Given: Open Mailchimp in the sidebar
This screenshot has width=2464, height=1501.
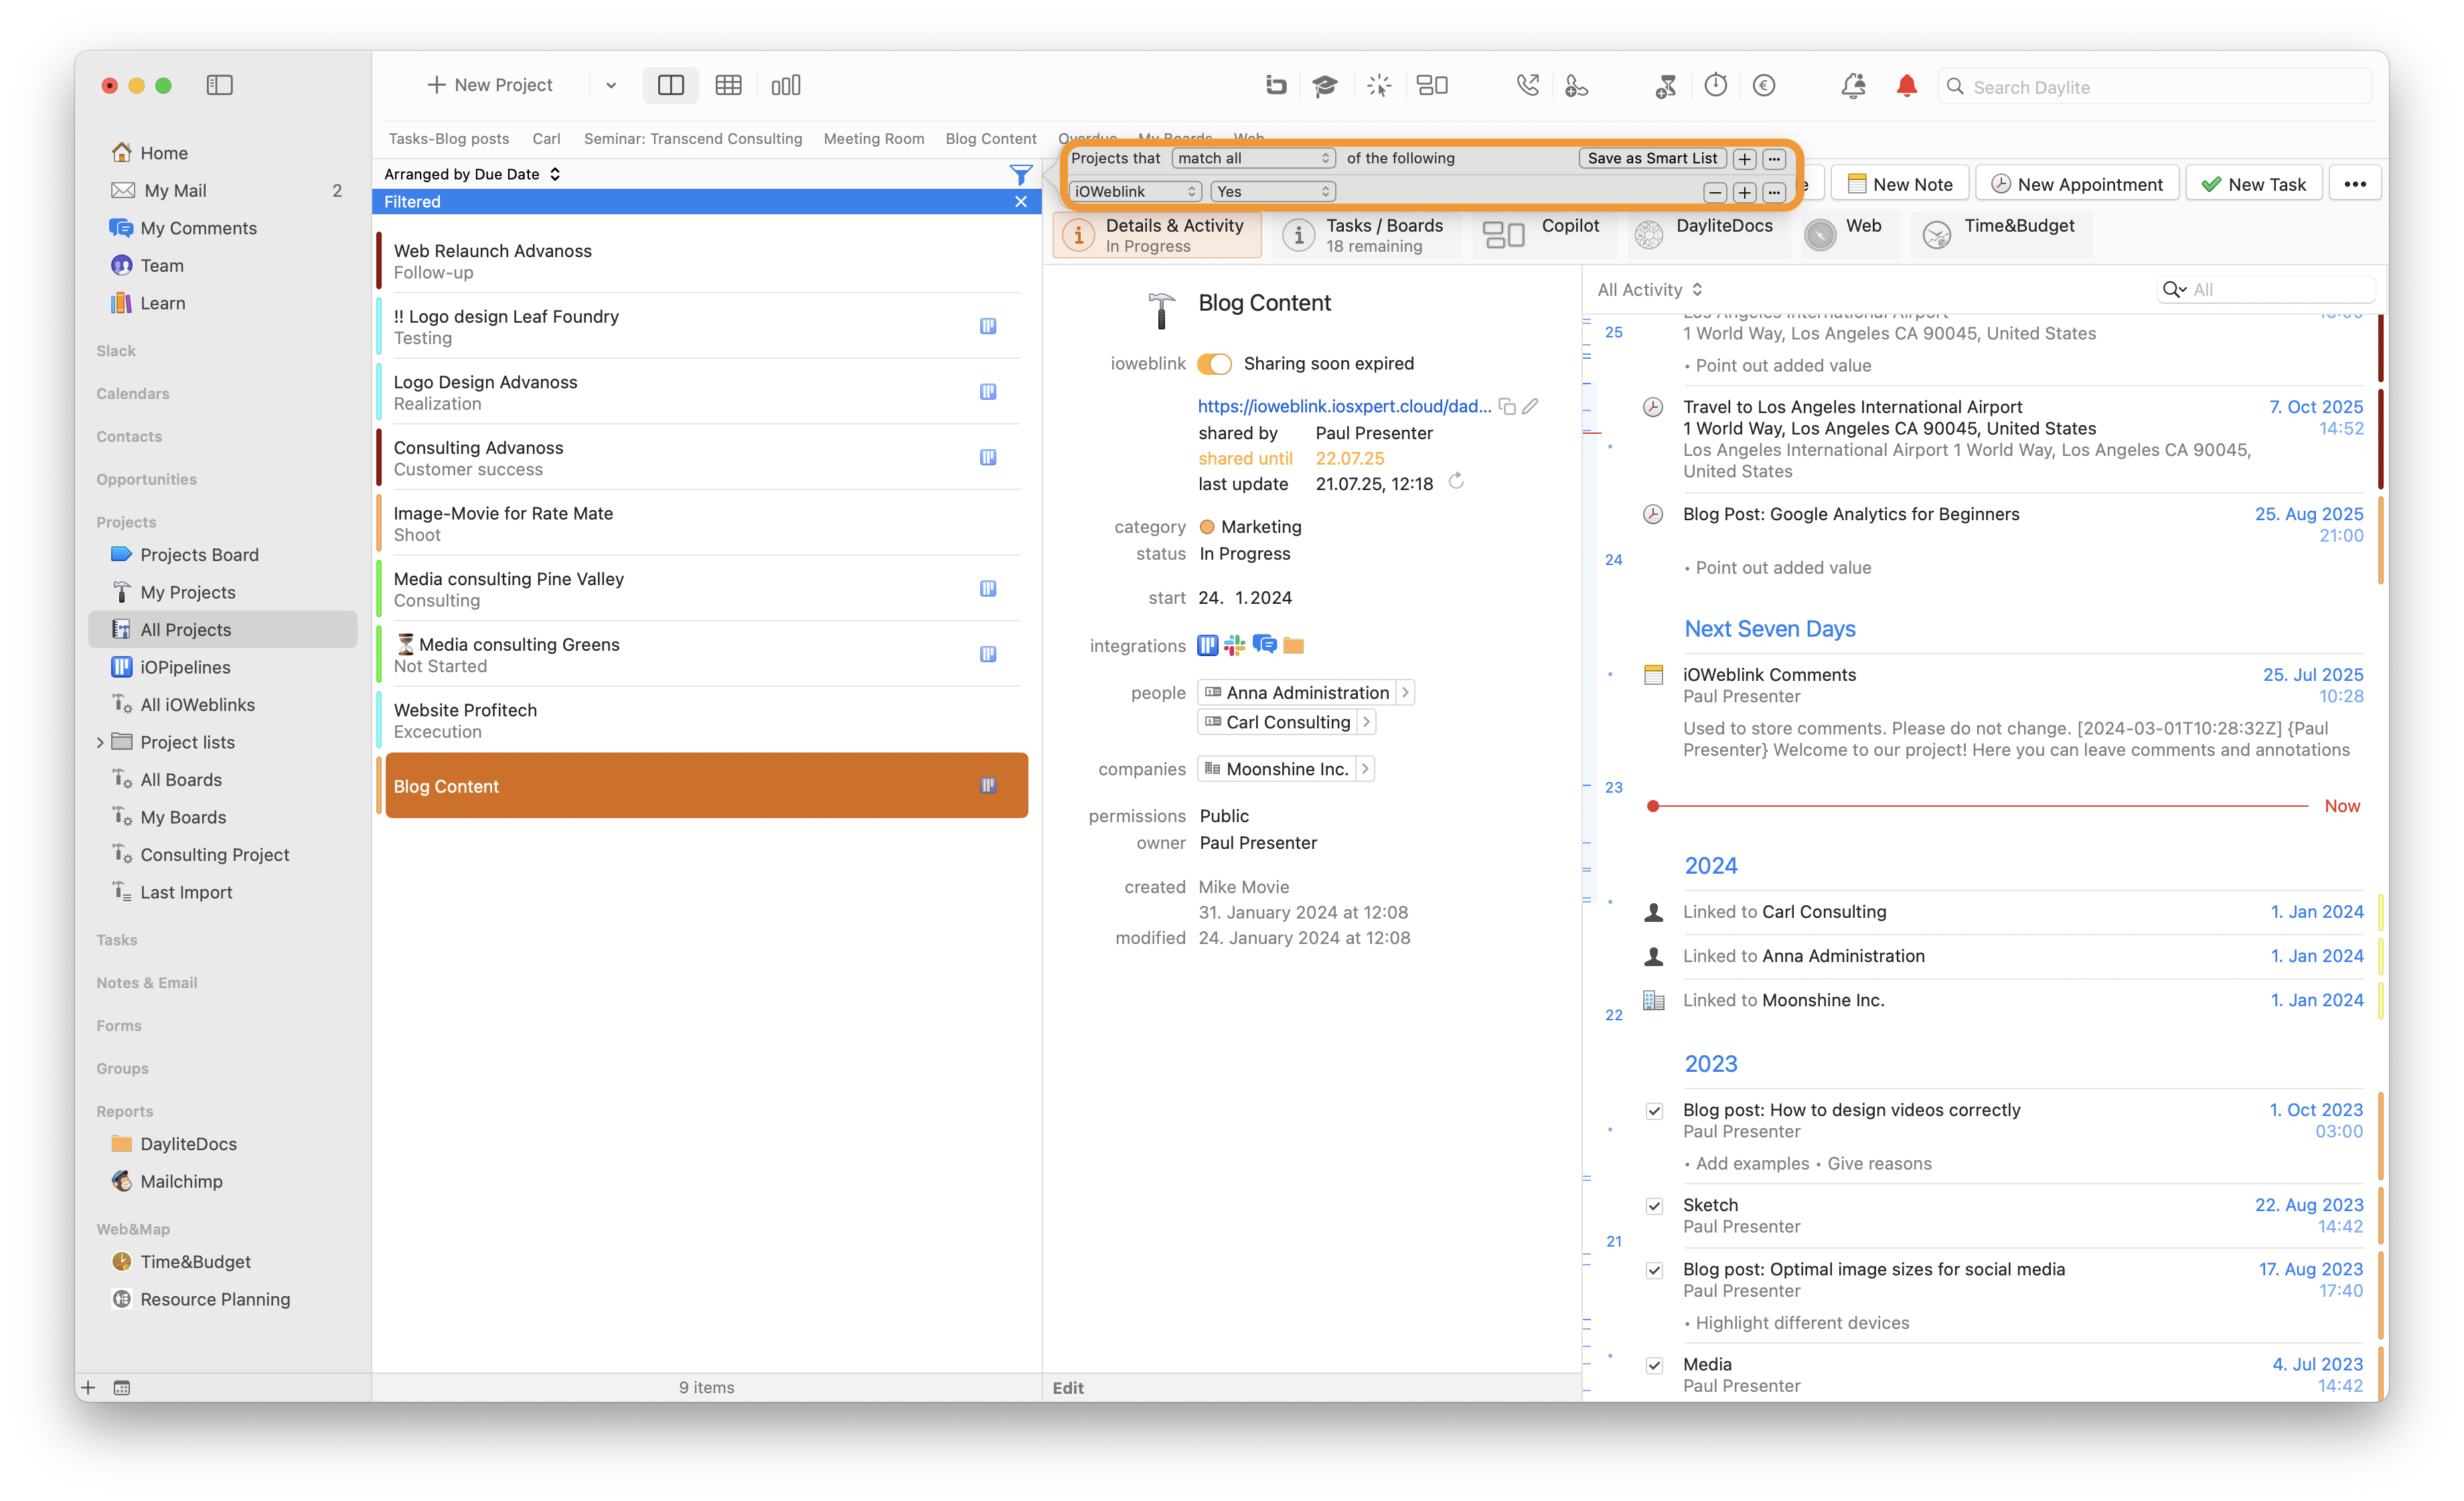Looking at the screenshot, I should [x=181, y=1181].
